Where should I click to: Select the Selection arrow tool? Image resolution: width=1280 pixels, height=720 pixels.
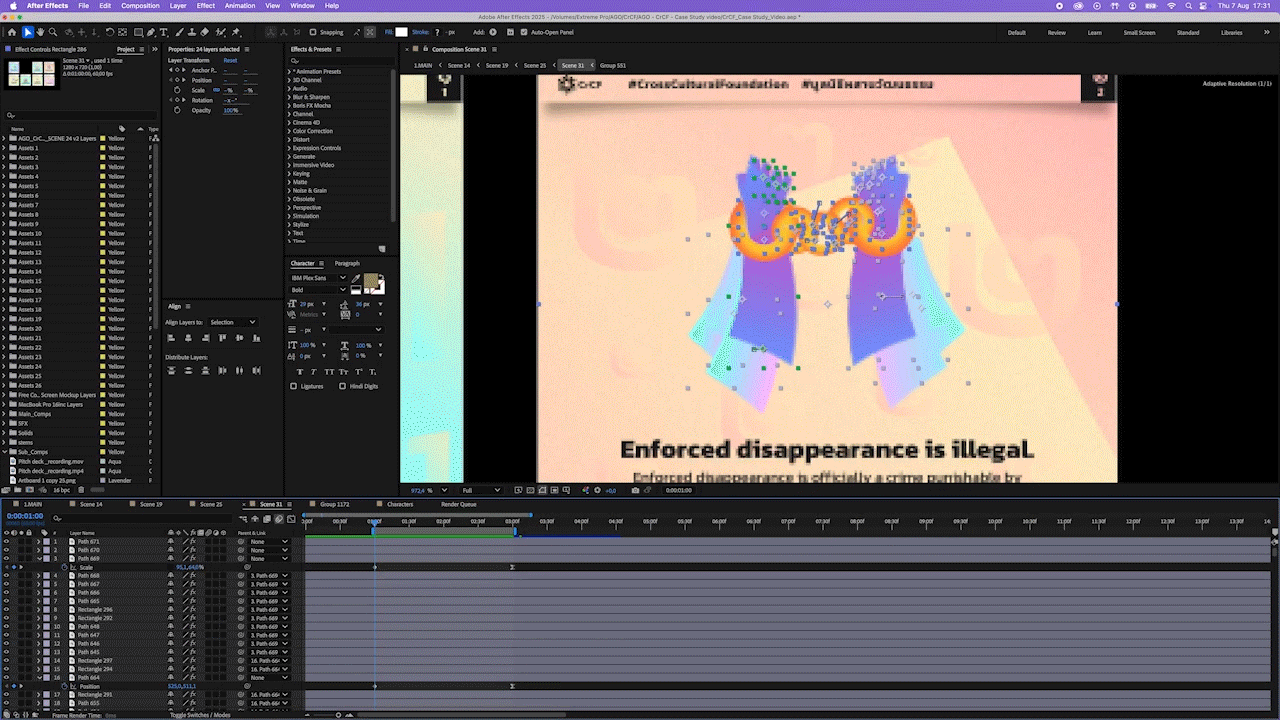[x=28, y=32]
